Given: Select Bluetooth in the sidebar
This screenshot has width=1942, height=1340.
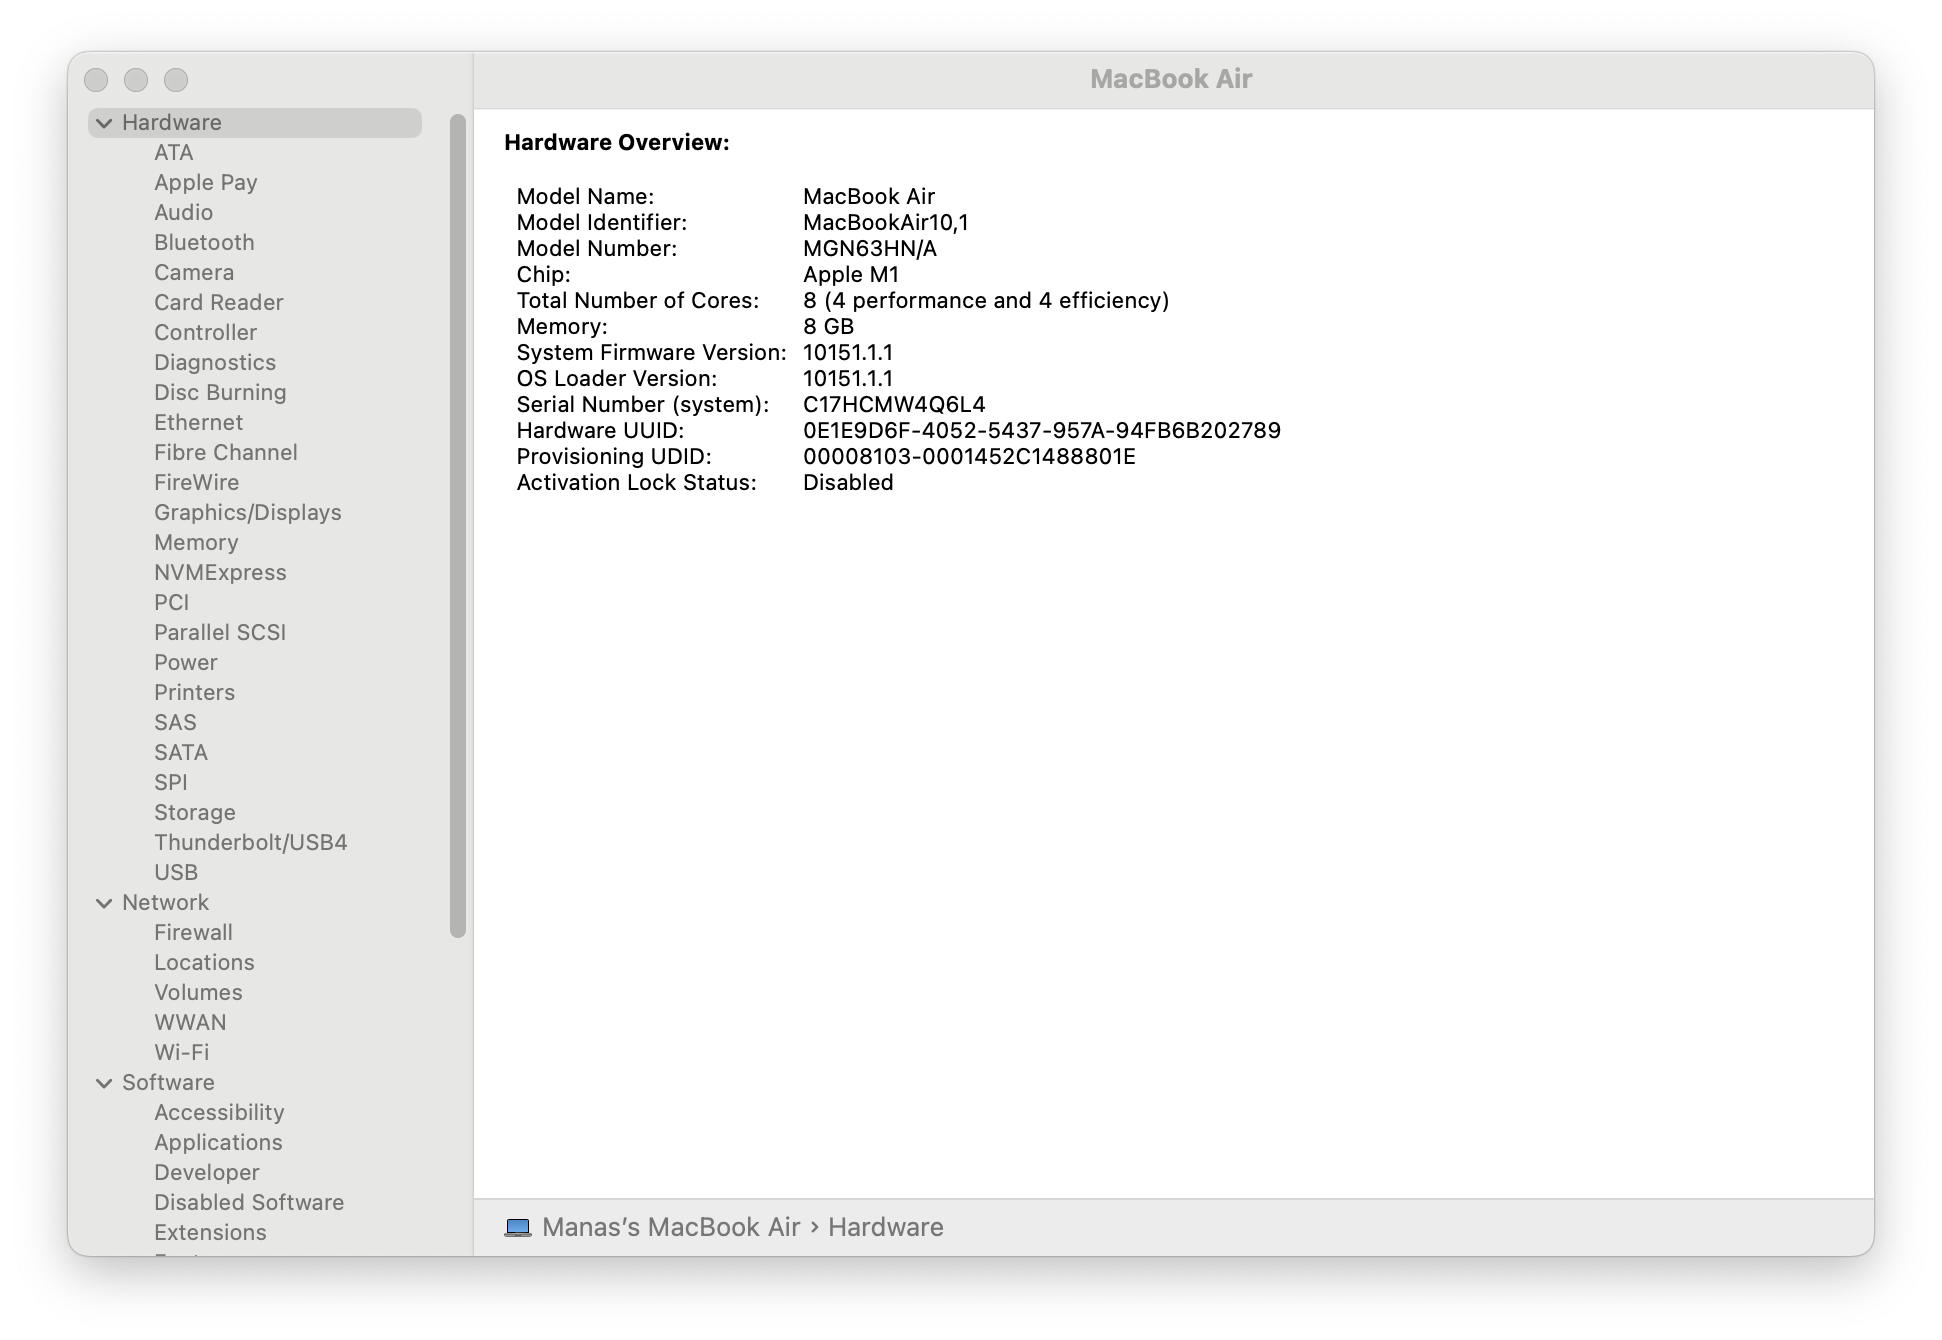Looking at the screenshot, I should coord(204,243).
